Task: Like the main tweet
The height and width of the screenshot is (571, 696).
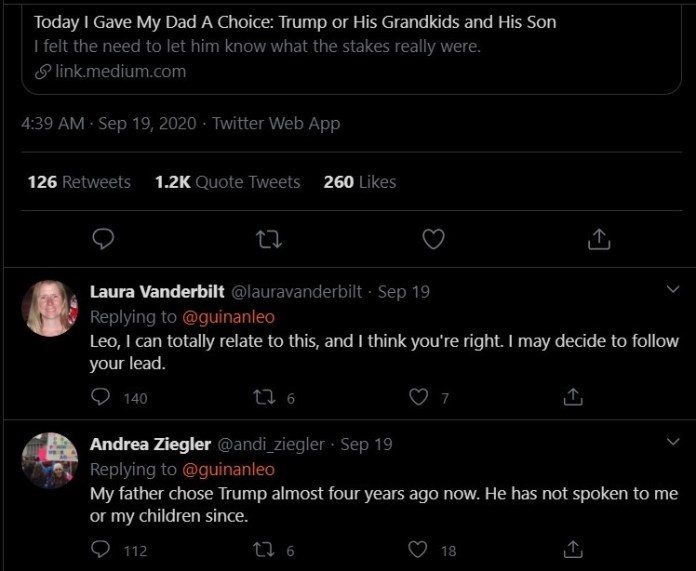Action: [x=433, y=239]
